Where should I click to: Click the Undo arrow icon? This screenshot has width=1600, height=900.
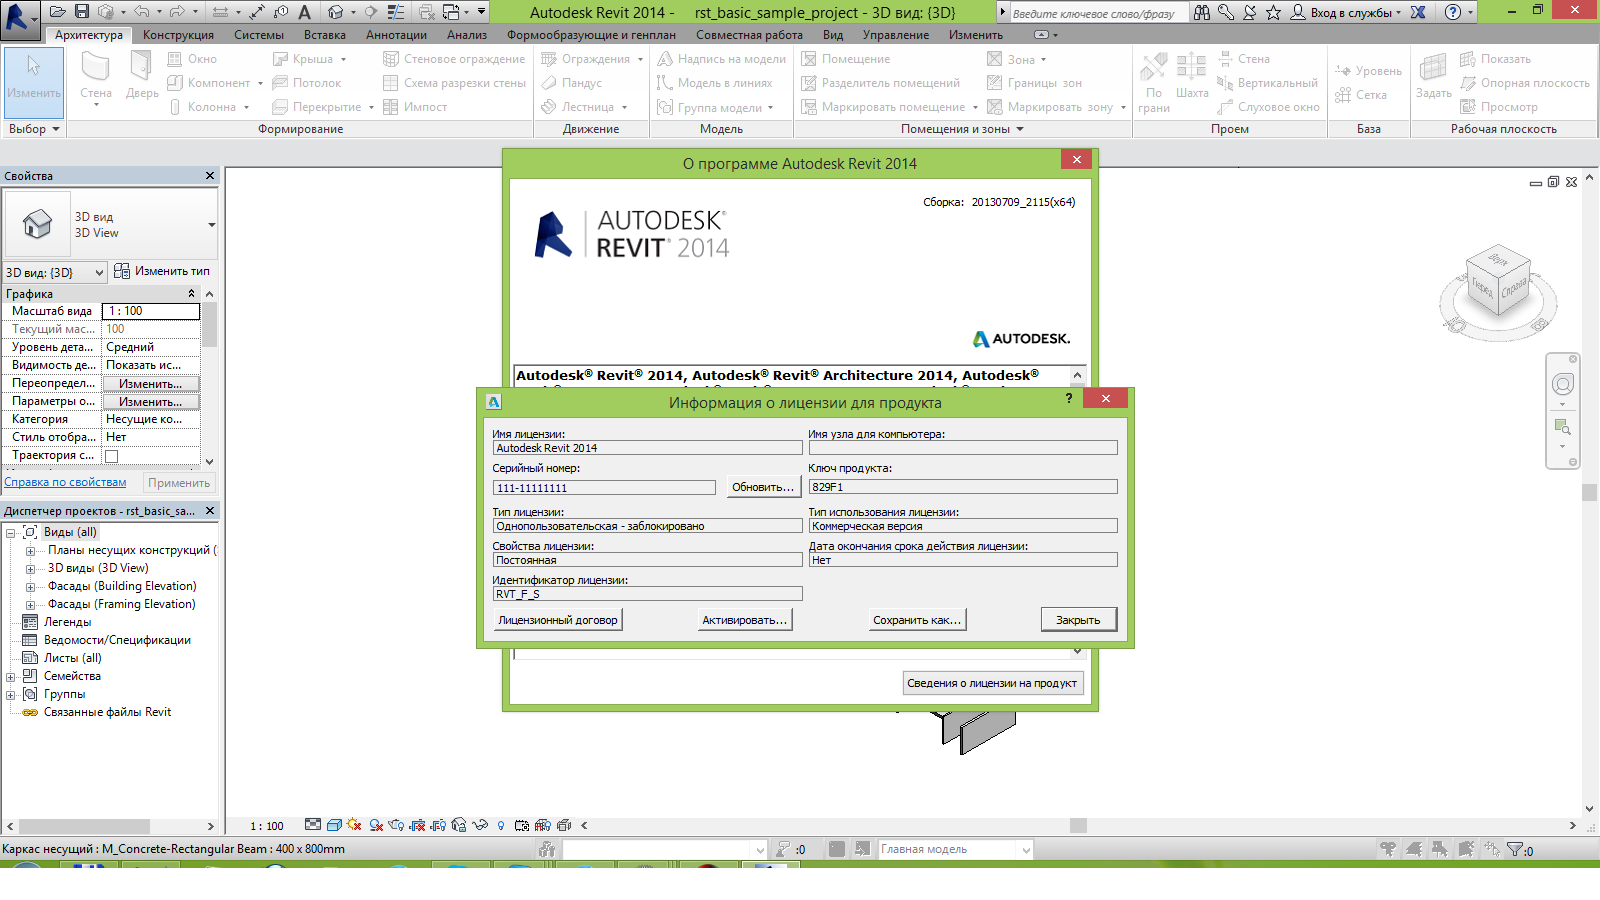point(141,12)
